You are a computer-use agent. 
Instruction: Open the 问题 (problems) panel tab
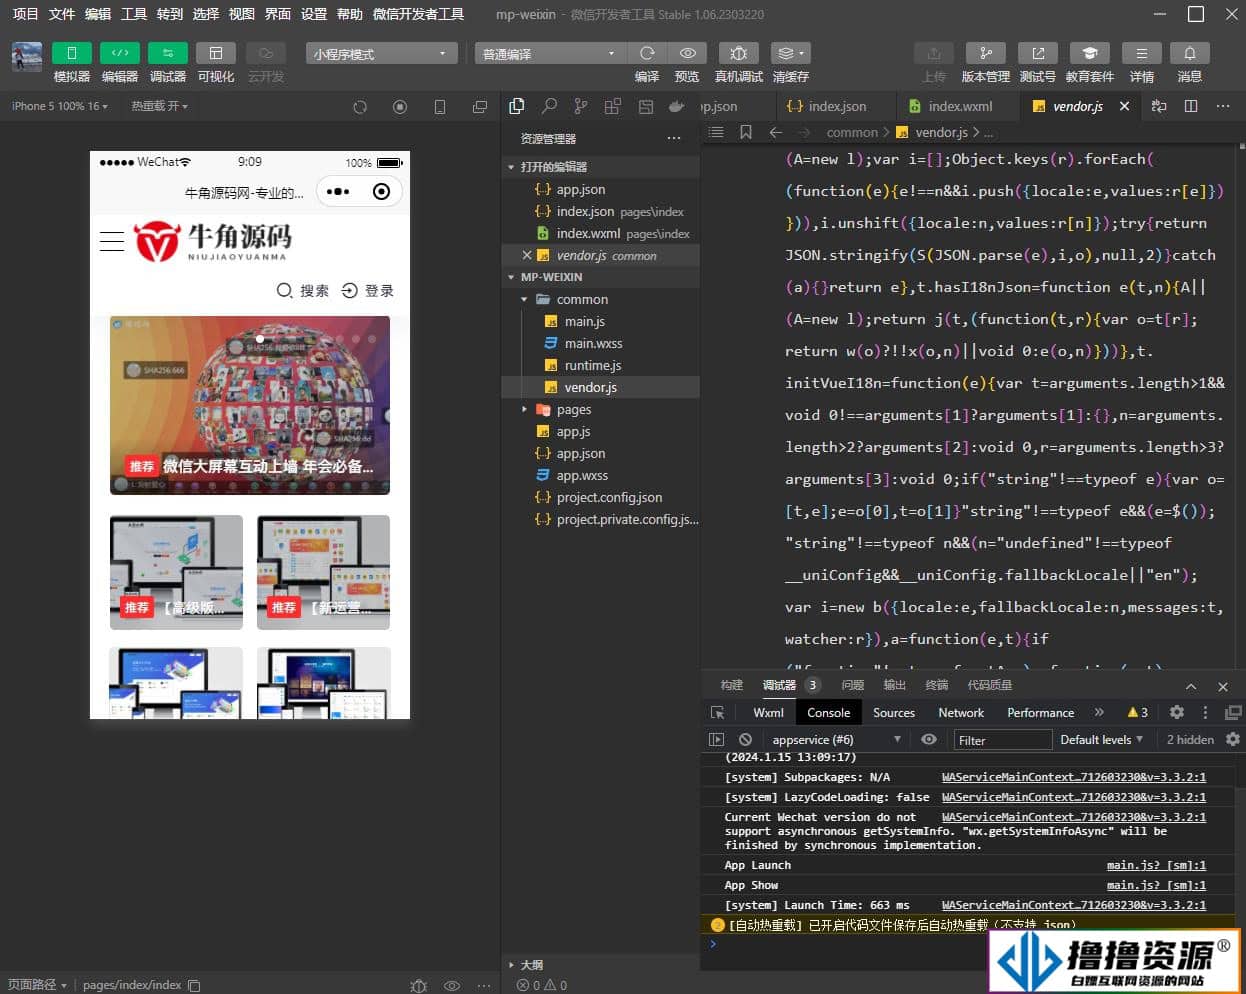[852, 685]
